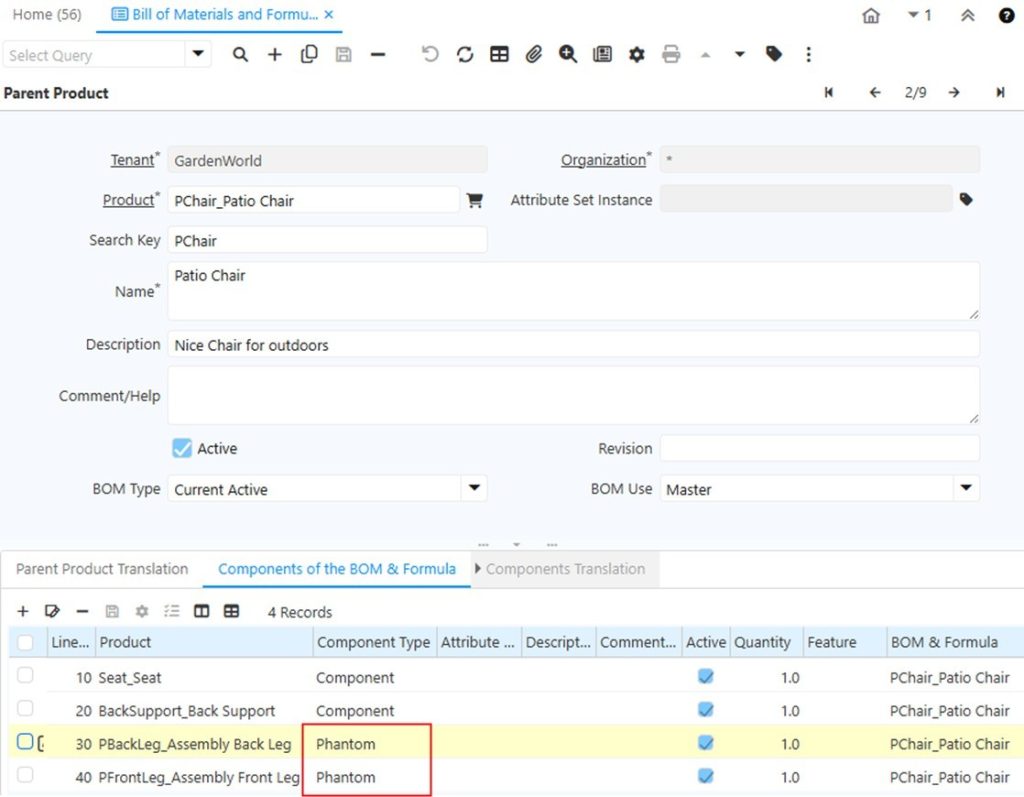Uncheck Active for BackSupport_Back Support row
1024x797 pixels.
705,710
